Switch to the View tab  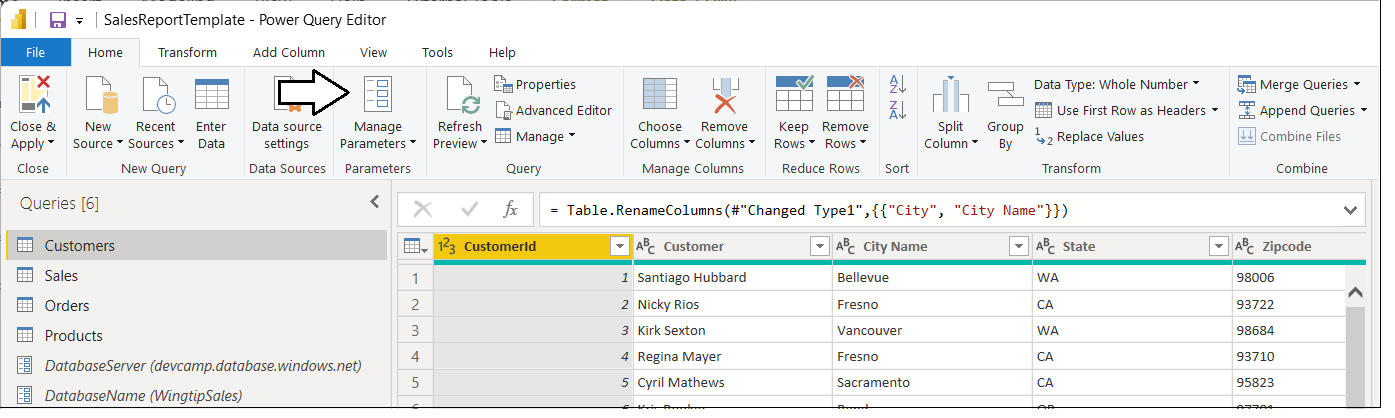373,52
